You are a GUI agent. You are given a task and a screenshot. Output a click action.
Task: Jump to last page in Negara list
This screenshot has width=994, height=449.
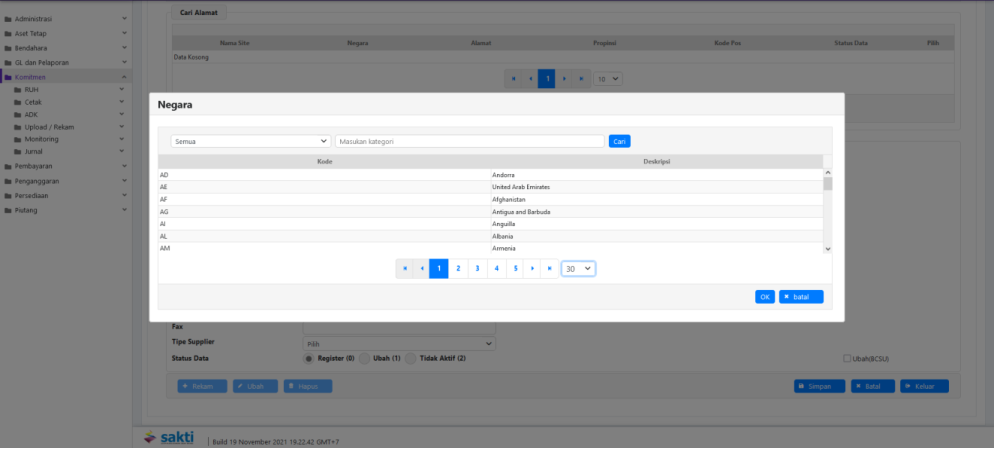tap(550, 269)
